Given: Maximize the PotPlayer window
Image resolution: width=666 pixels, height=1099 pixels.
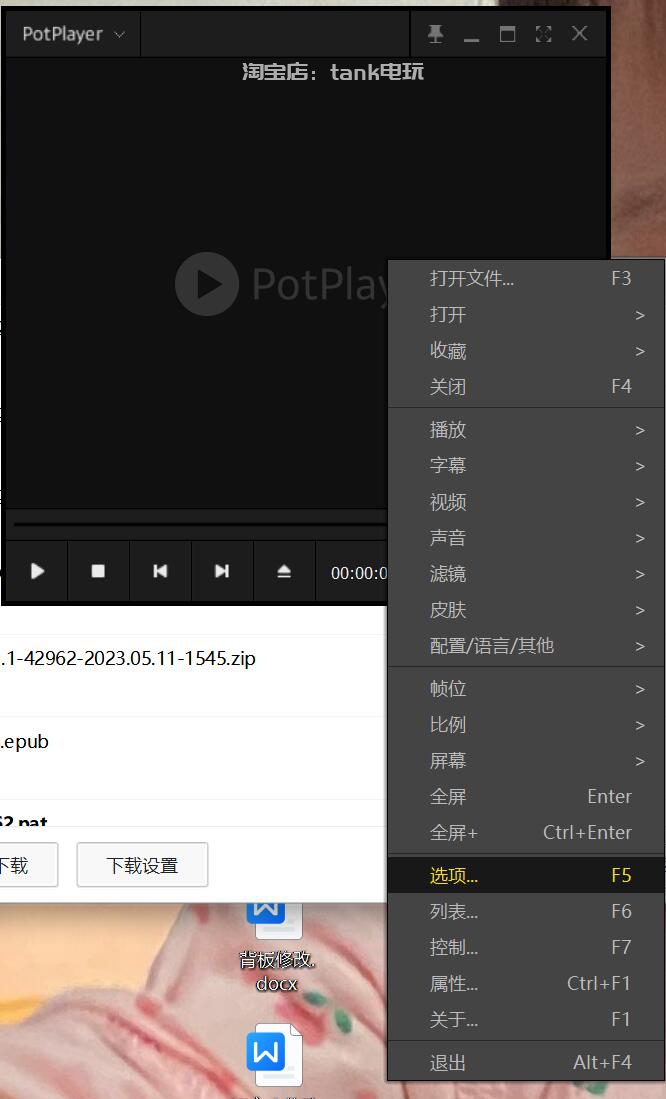Looking at the screenshot, I should click(508, 34).
